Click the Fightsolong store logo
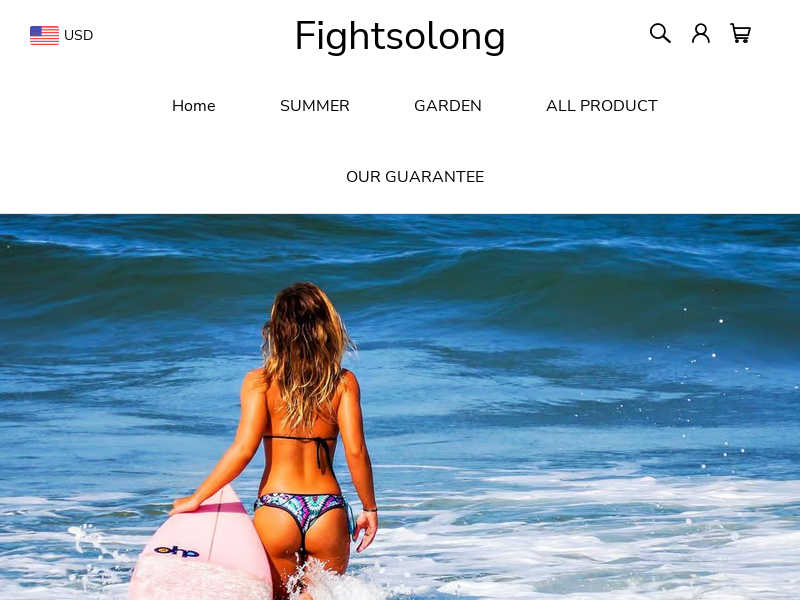Image resolution: width=800 pixels, height=600 pixels. 400,36
